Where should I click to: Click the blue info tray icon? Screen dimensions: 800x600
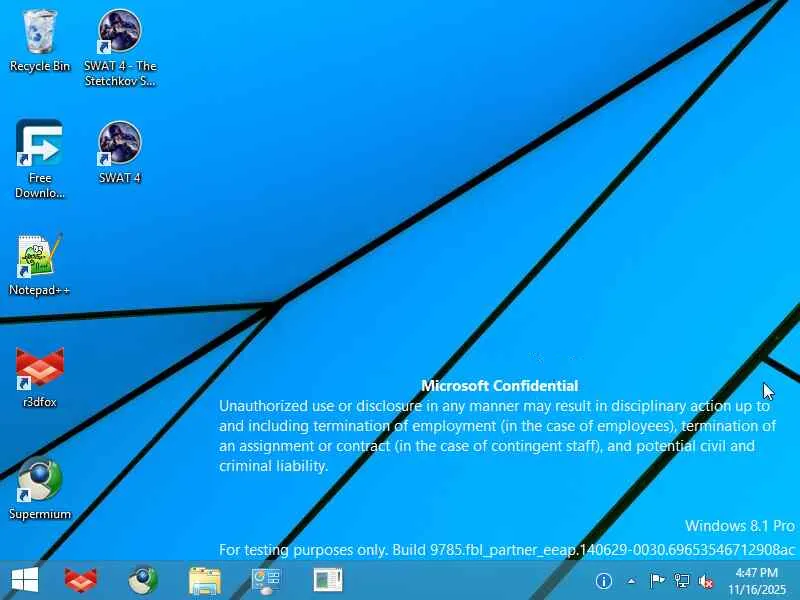[x=604, y=581]
